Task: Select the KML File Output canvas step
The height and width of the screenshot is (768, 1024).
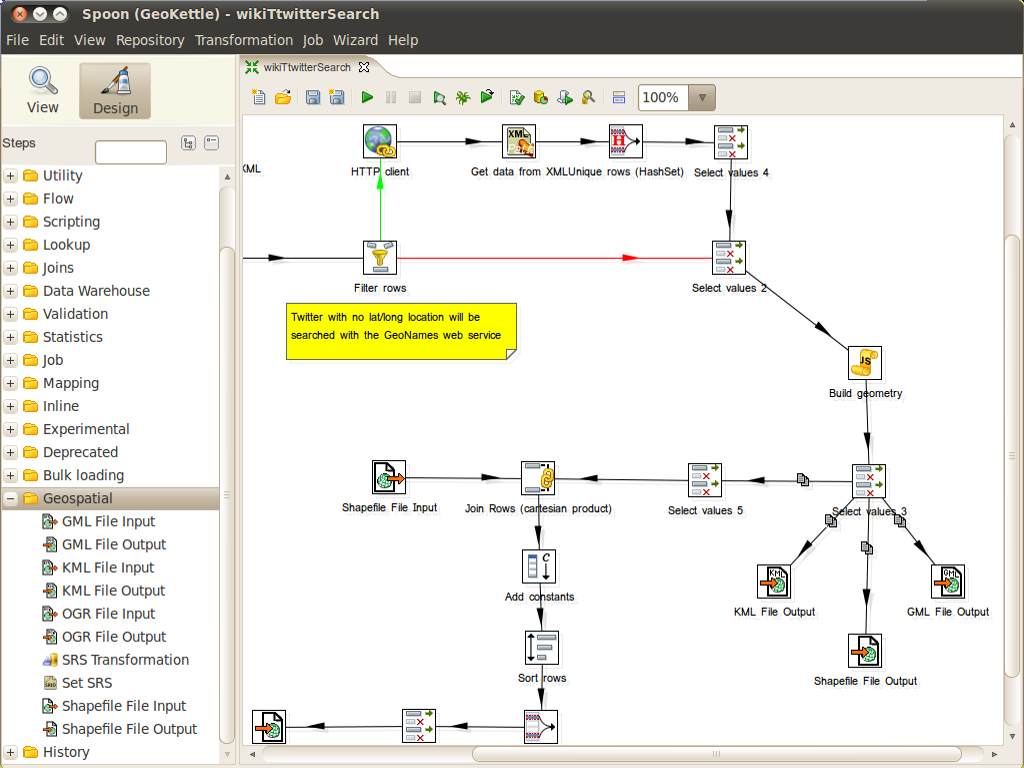Action: pos(774,581)
